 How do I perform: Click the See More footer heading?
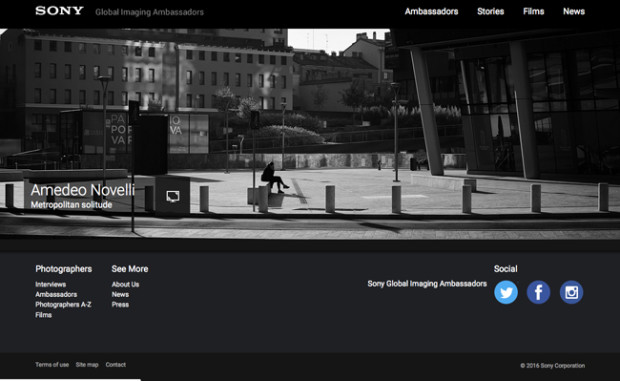point(130,269)
